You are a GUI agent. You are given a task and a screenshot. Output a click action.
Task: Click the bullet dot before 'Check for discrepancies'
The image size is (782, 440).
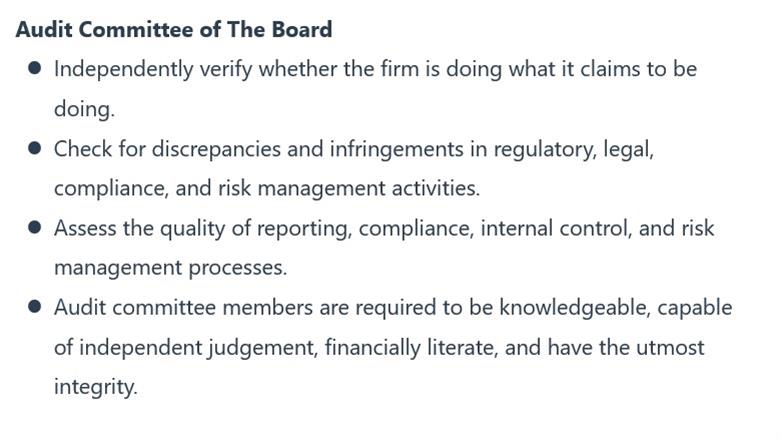pos(34,148)
